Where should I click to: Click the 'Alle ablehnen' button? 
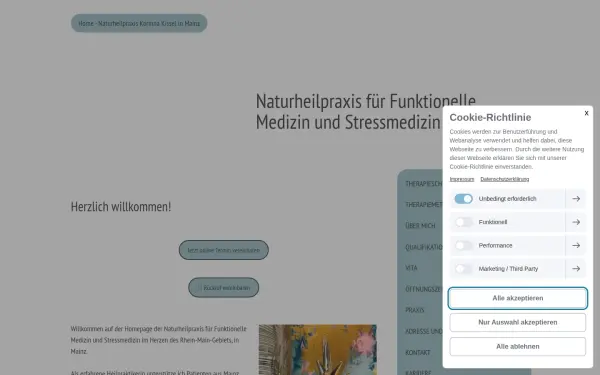pyautogui.click(x=517, y=346)
